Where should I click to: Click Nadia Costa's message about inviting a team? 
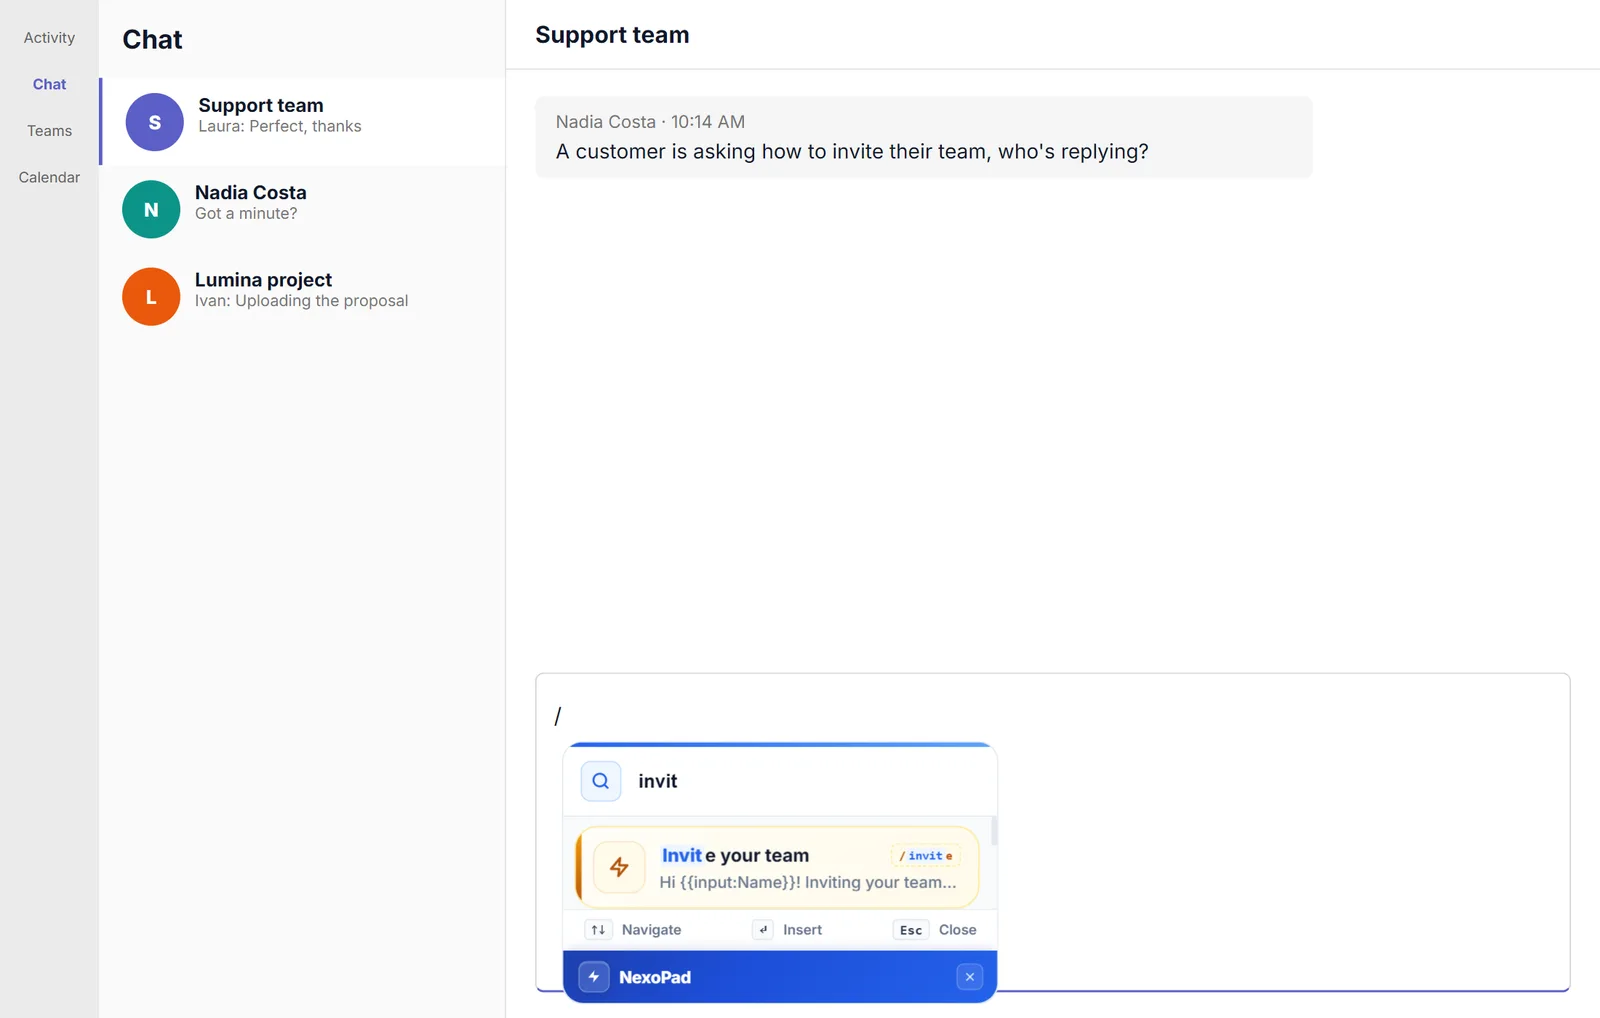pos(924,138)
